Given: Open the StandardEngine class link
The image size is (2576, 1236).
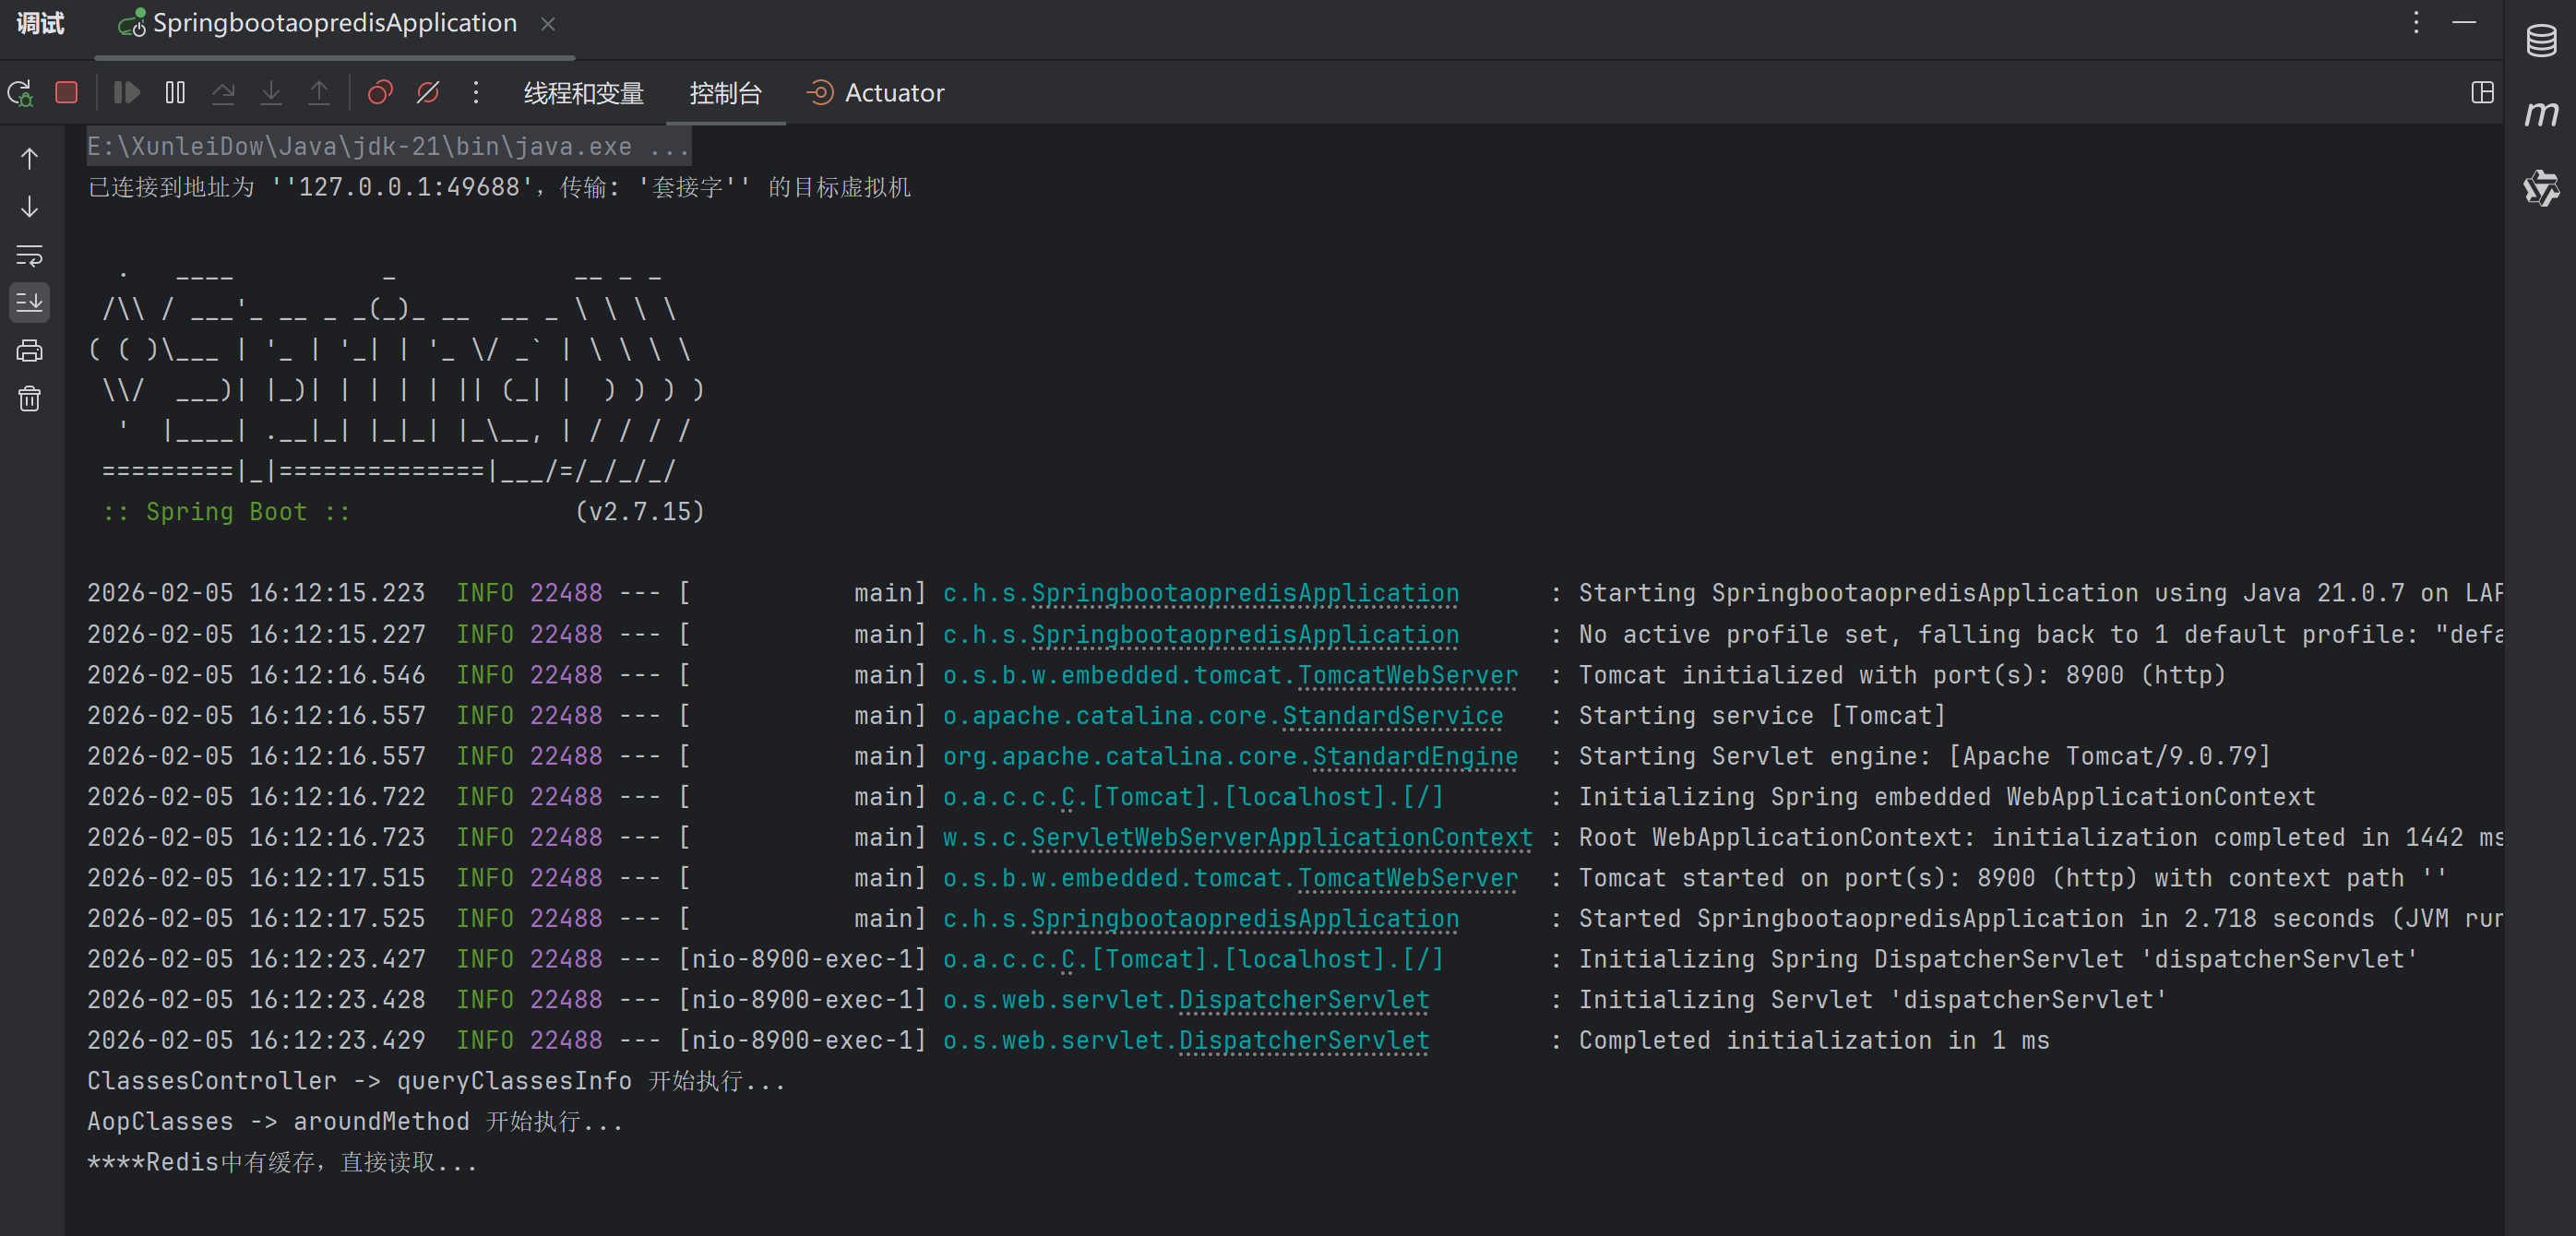Looking at the screenshot, I should pos(1415,756).
